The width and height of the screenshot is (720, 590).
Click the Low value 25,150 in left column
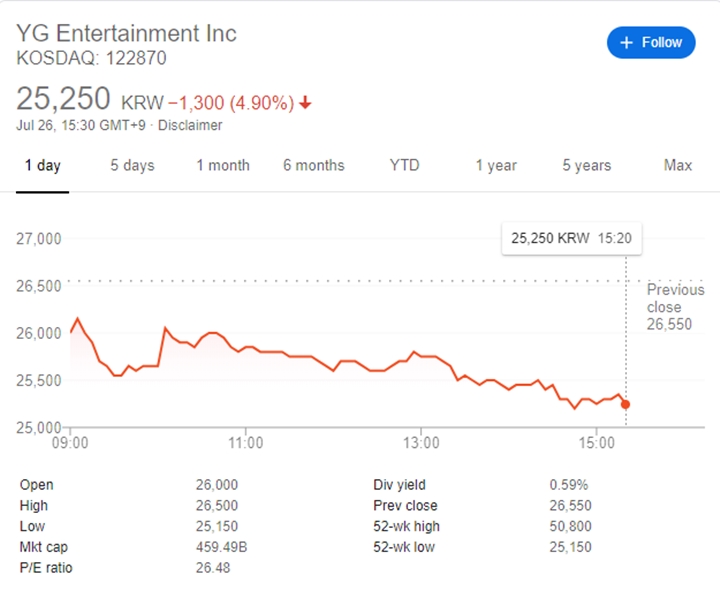tap(217, 526)
